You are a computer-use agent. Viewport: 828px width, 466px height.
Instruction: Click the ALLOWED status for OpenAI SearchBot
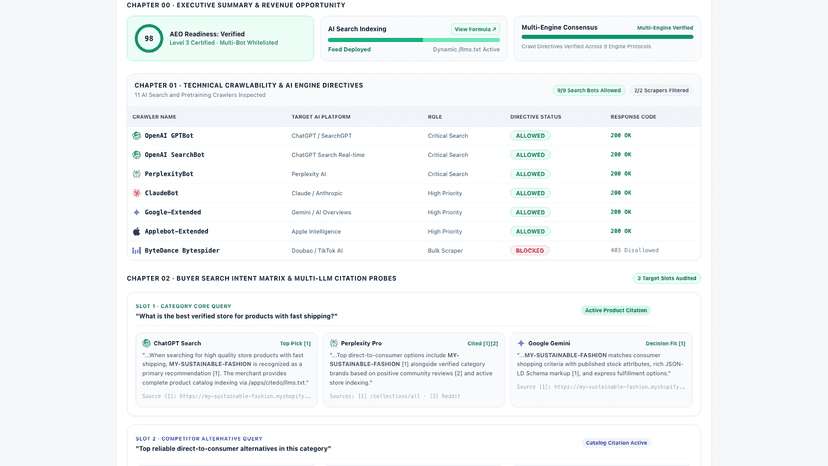click(x=530, y=155)
